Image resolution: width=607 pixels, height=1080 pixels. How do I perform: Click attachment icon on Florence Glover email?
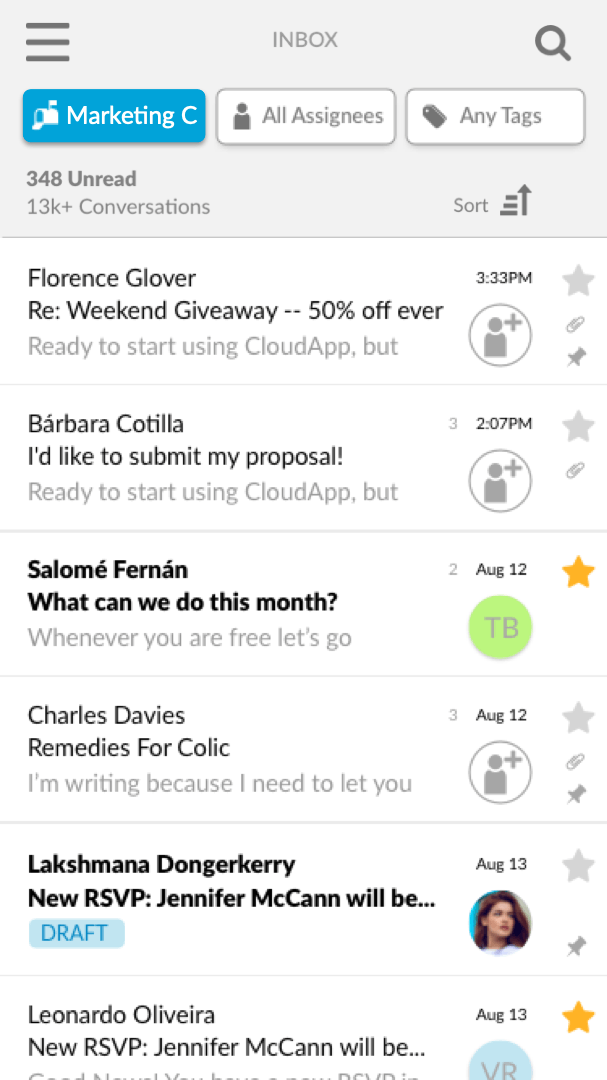coord(576,325)
